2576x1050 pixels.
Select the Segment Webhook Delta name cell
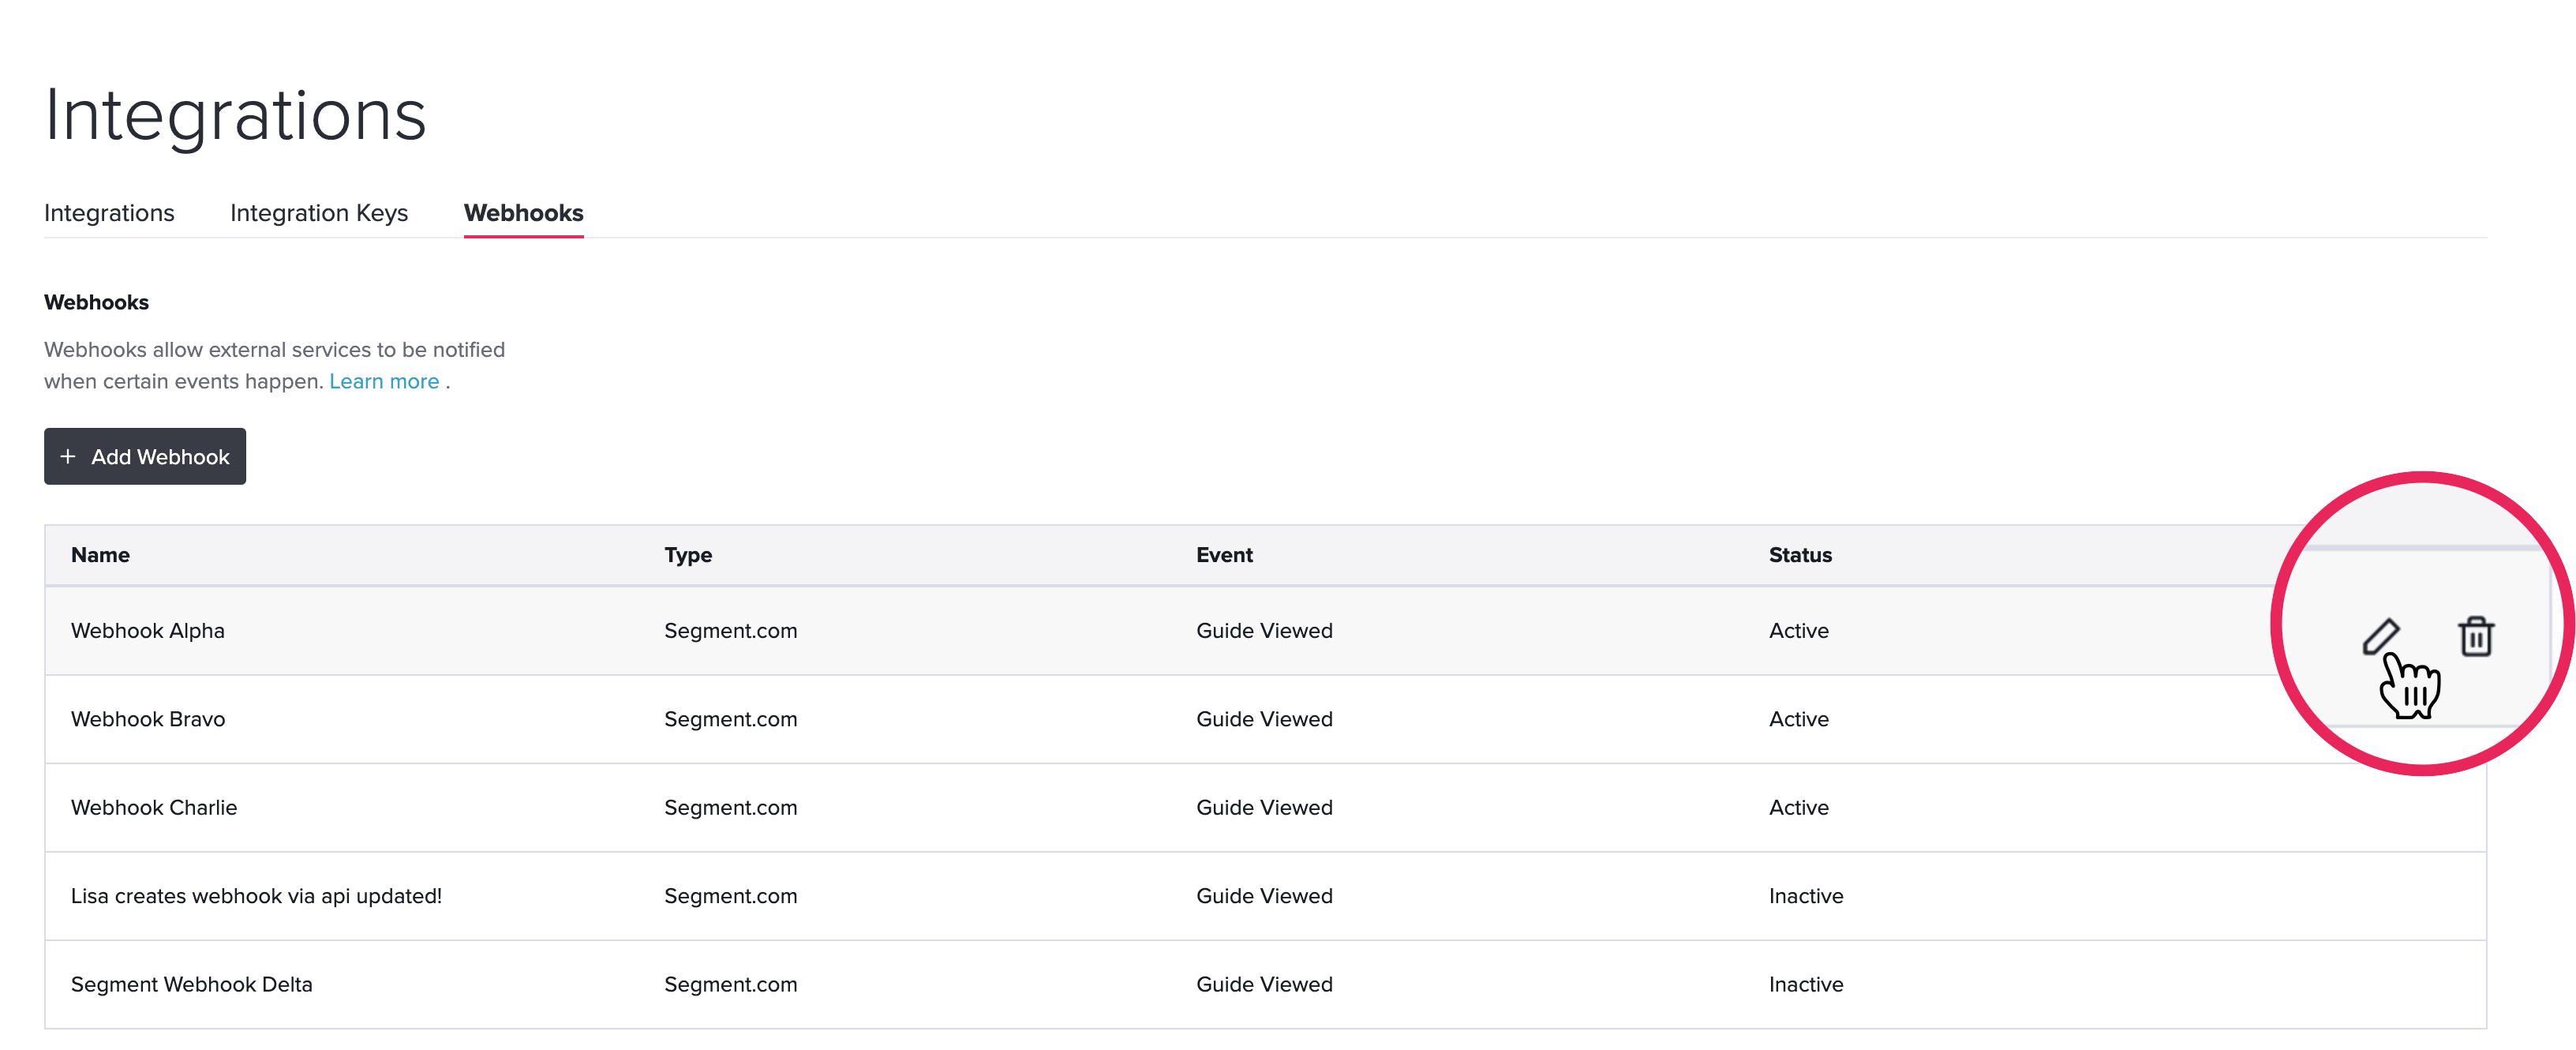(192, 985)
